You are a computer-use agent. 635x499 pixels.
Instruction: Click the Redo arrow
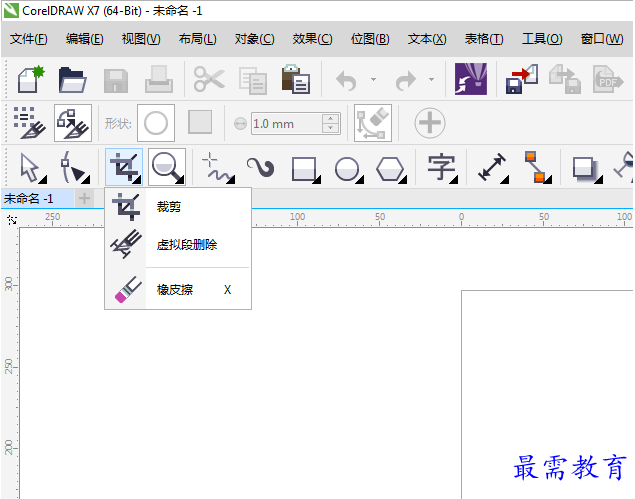[x=405, y=80]
